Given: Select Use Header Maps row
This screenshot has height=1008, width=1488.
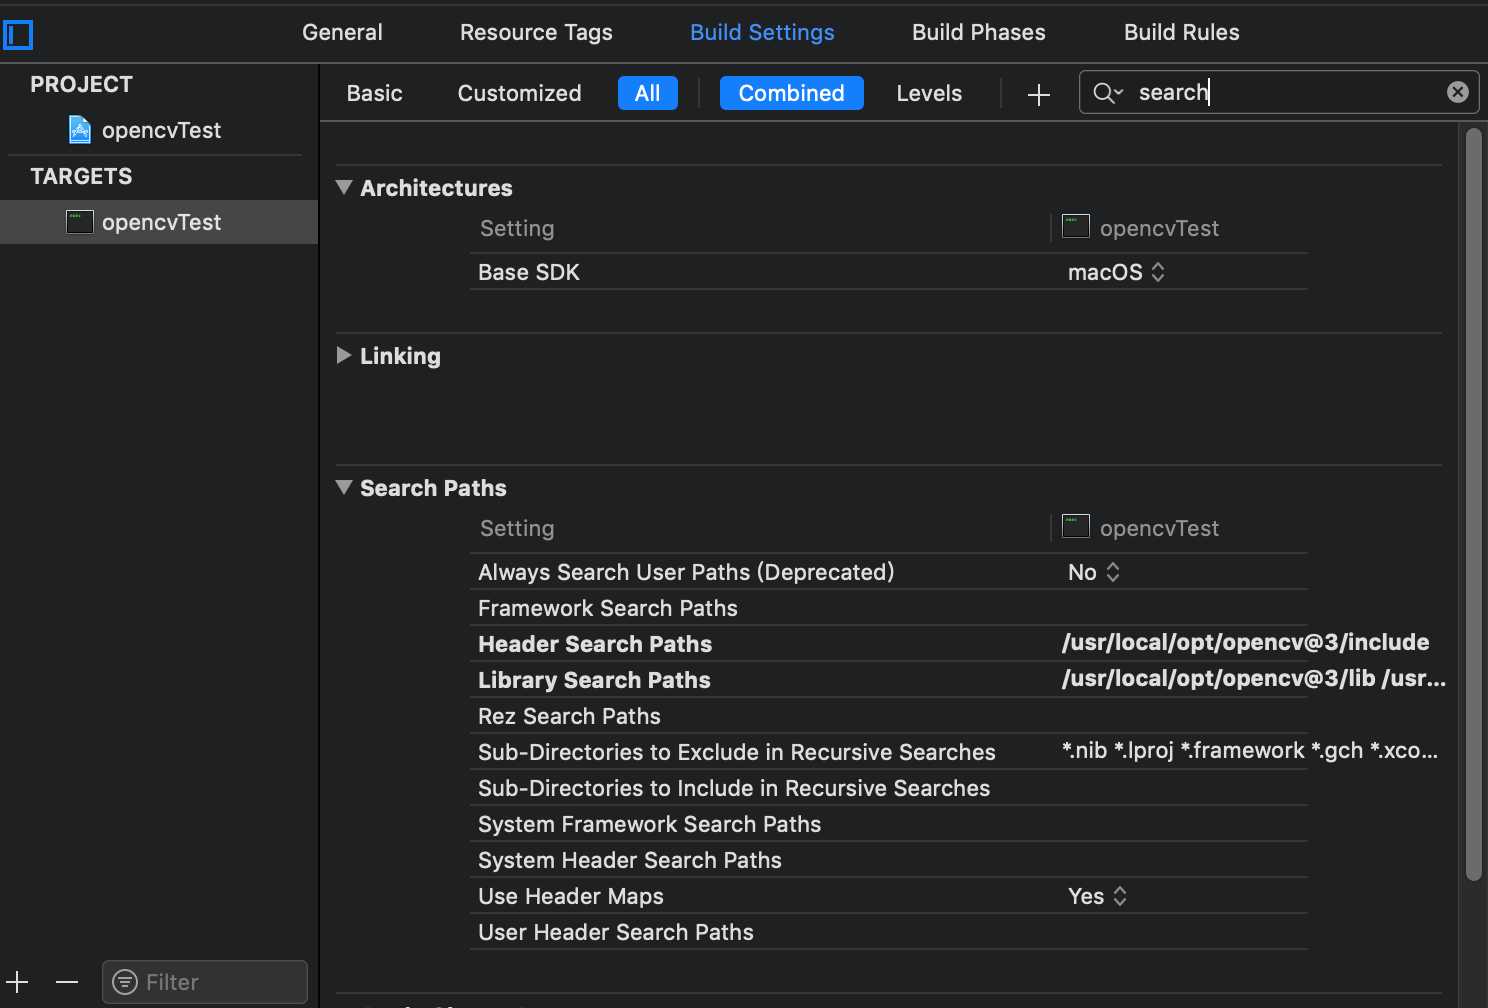Looking at the screenshot, I should (x=888, y=896).
